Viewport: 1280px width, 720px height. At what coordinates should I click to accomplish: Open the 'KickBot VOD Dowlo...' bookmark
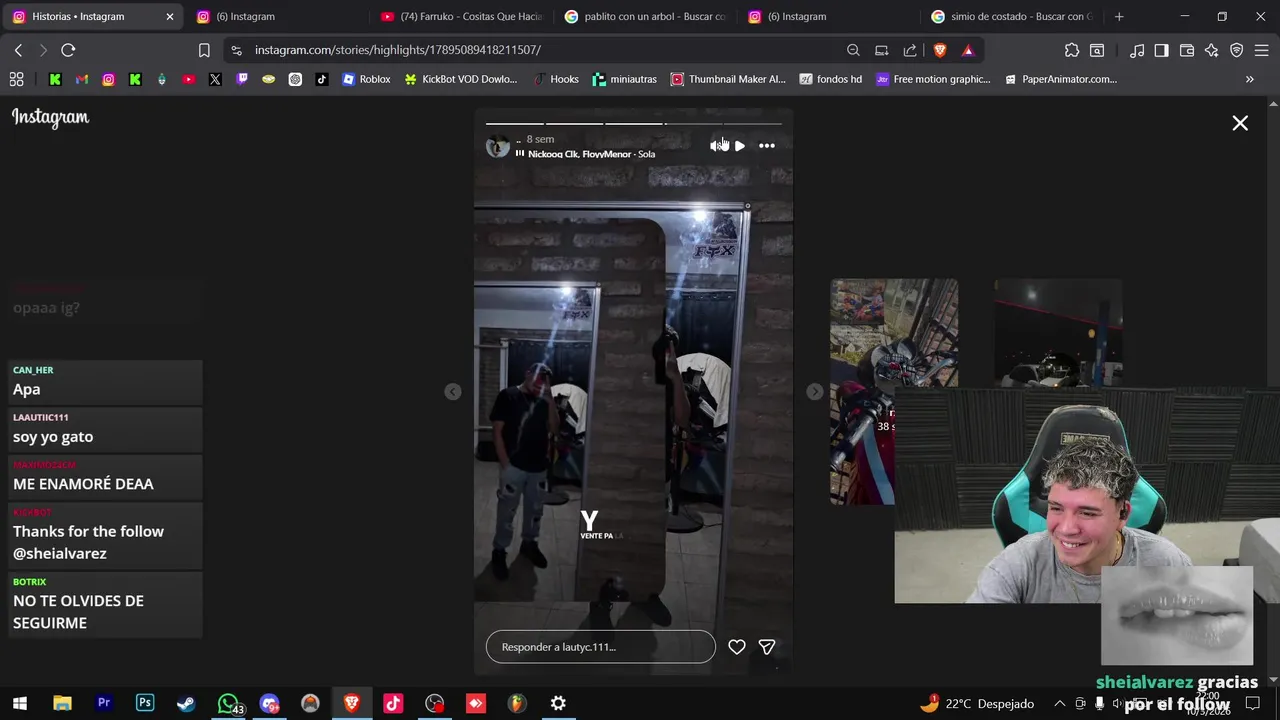point(461,79)
